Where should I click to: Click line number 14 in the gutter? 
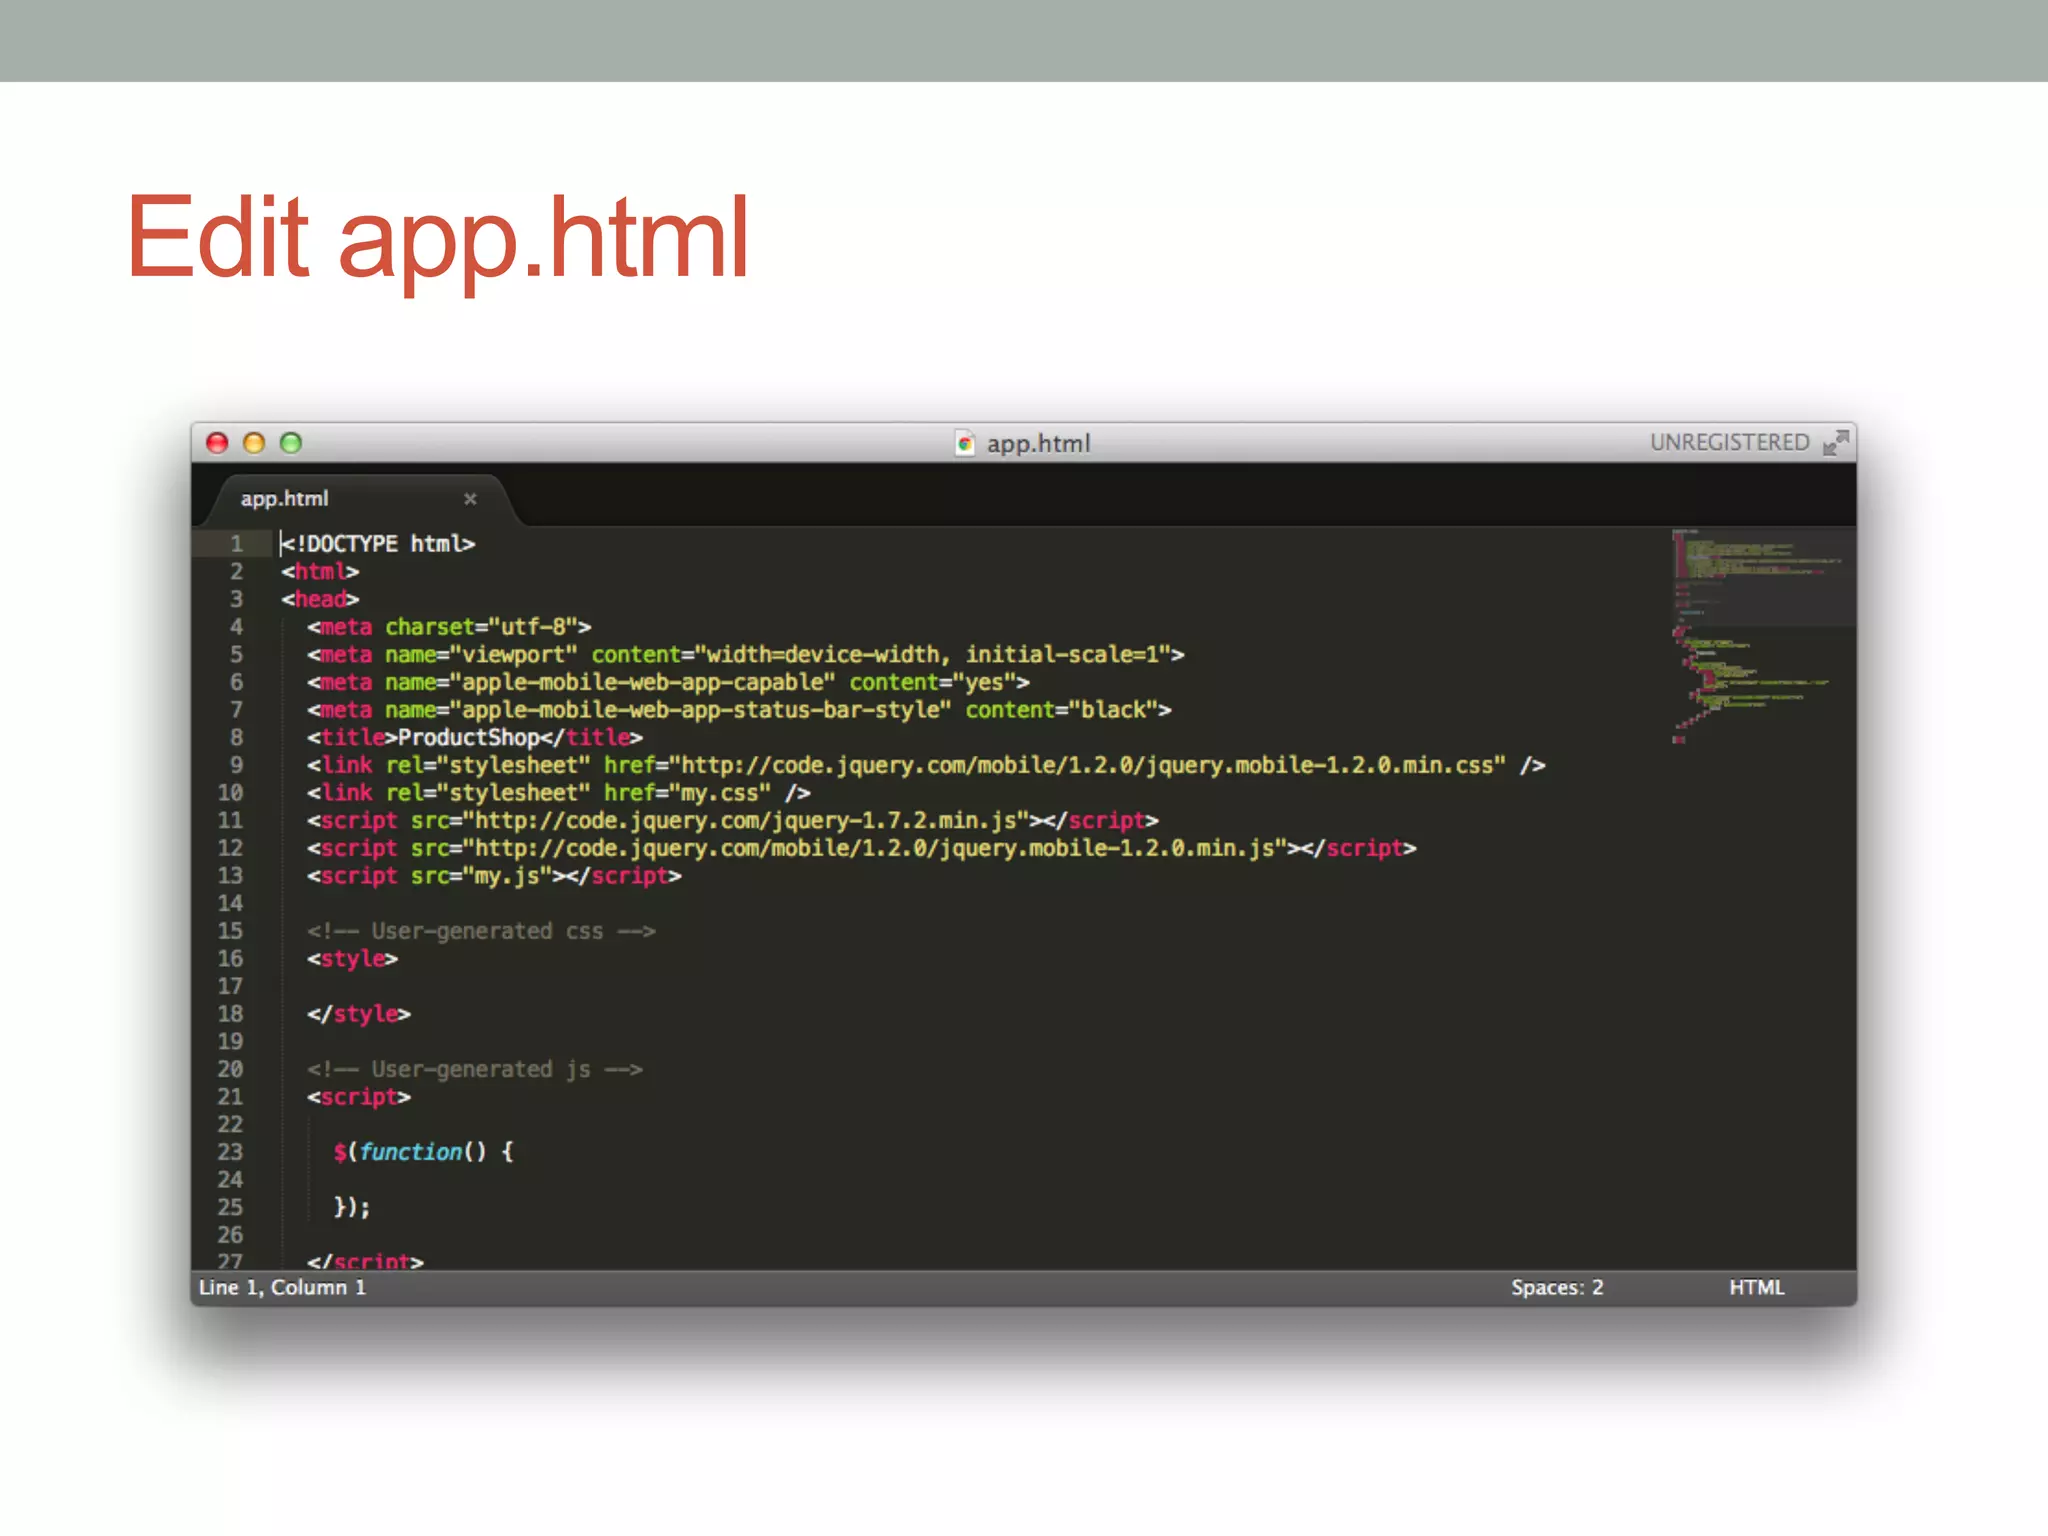(x=230, y=903)
